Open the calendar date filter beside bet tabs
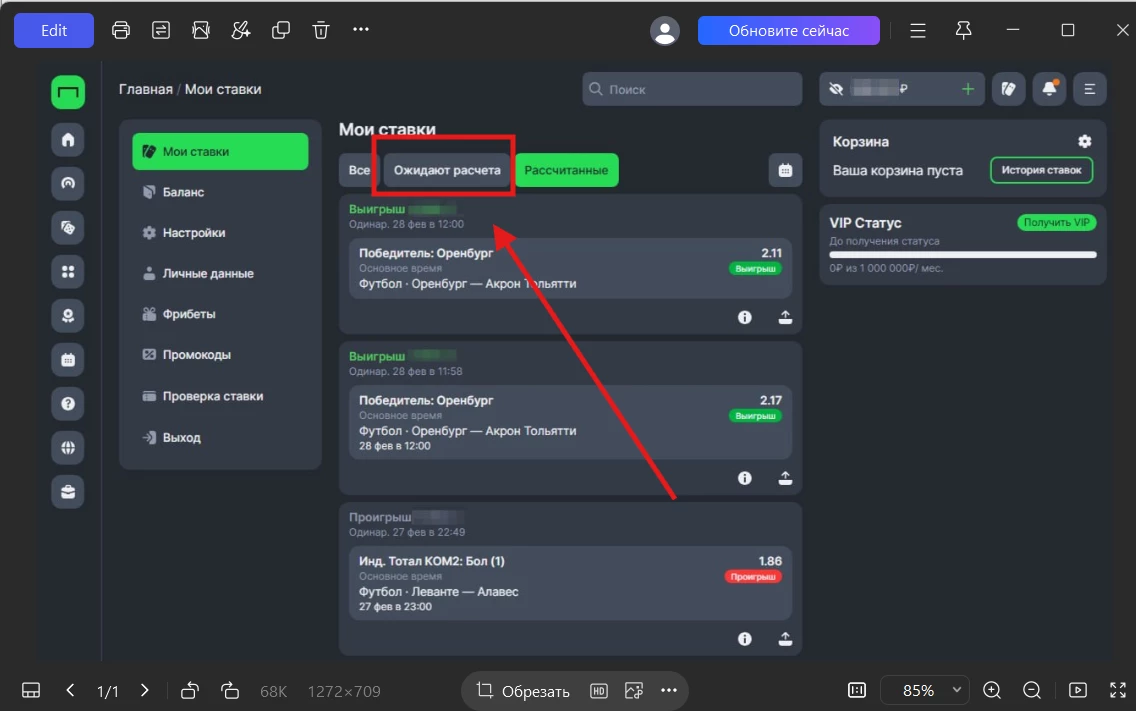This screenshot has height=711, width=1136. 785,170
